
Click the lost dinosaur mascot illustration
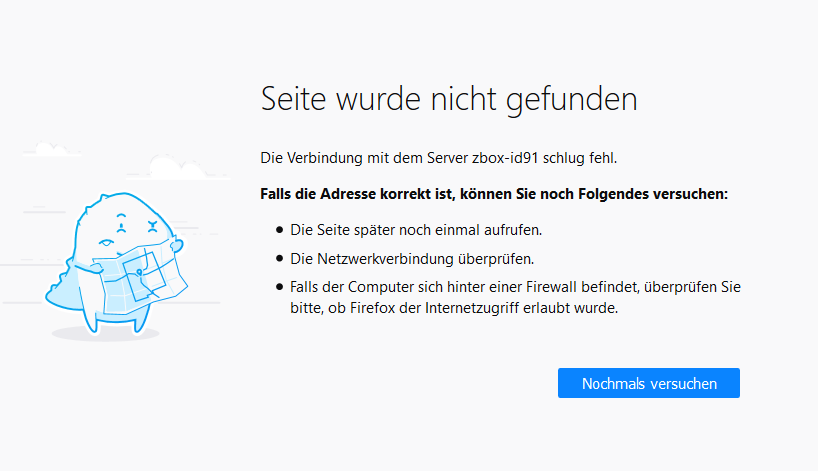(x=116, y=263)
